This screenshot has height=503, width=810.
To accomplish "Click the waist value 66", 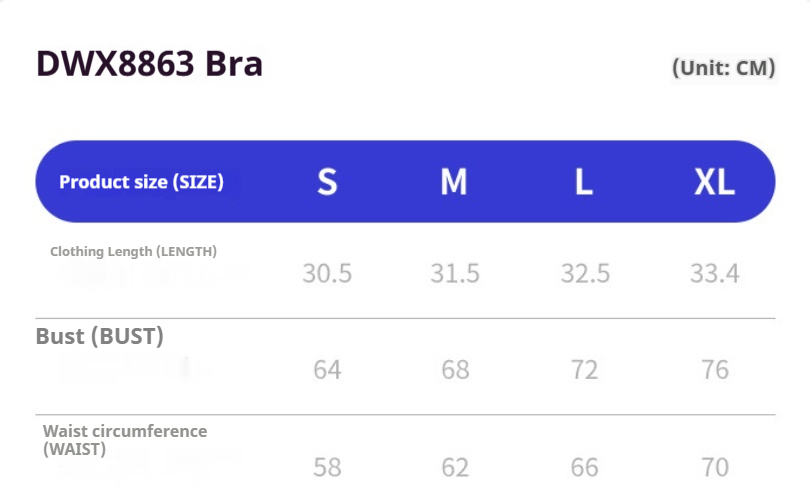I will point(585,467).
